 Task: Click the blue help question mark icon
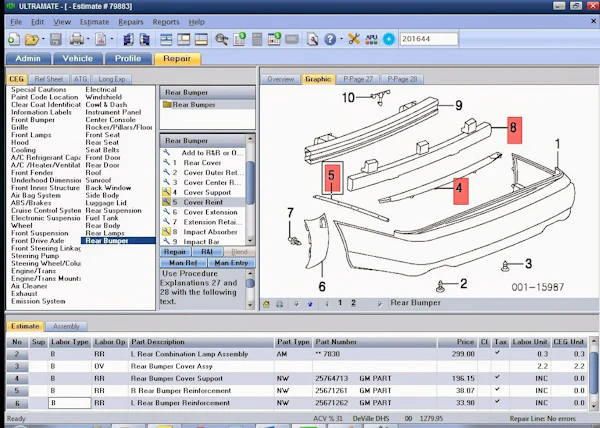330,39
